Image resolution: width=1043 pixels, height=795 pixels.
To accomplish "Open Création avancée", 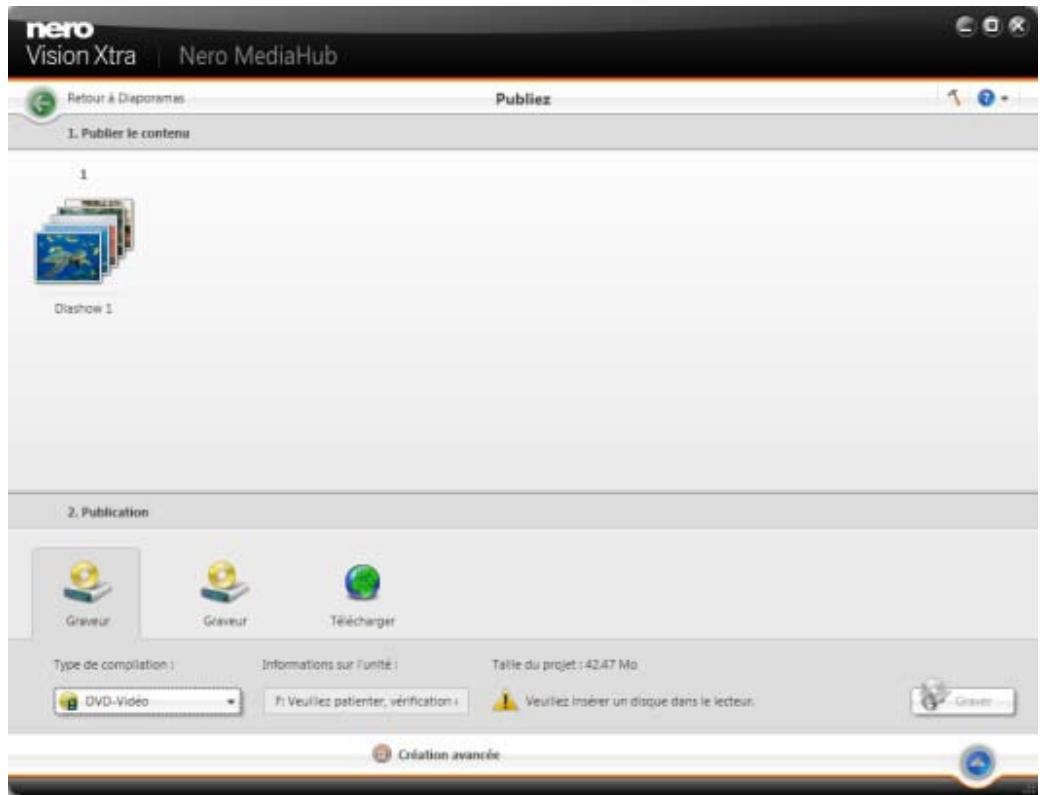I will click(x=436, y=754).
